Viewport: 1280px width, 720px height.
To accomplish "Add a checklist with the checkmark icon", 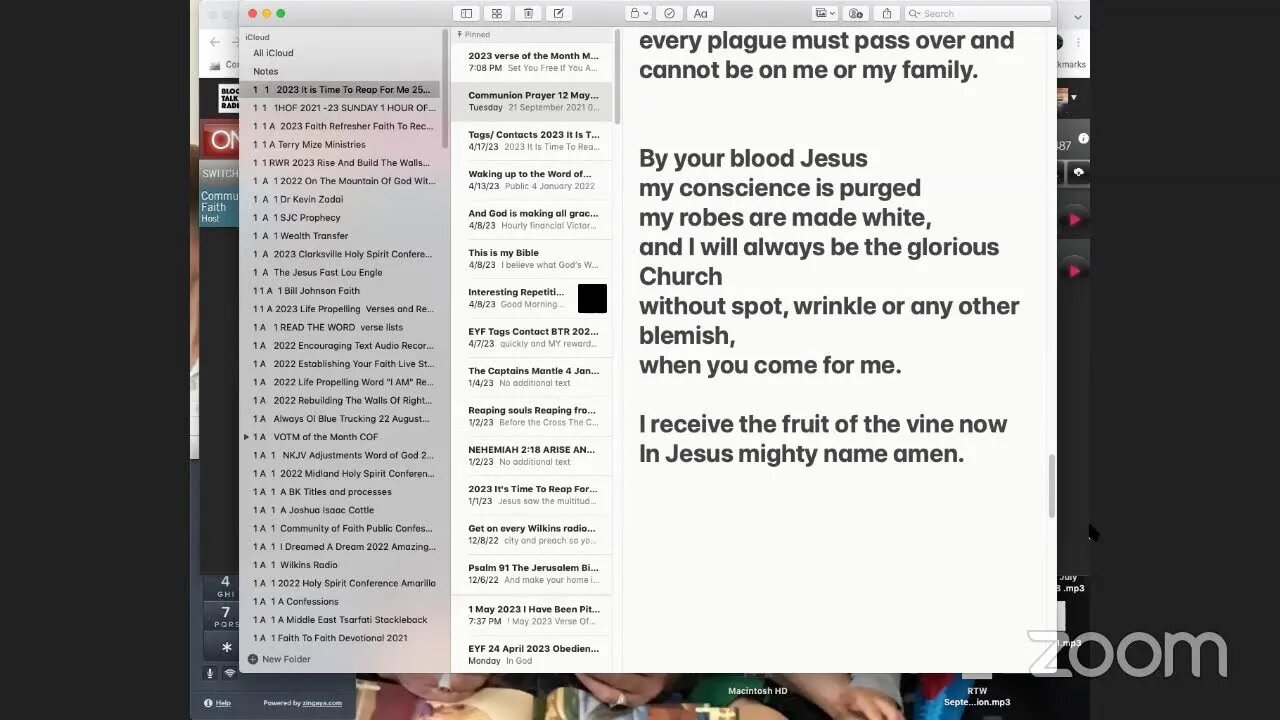I will tap(670, 13).
